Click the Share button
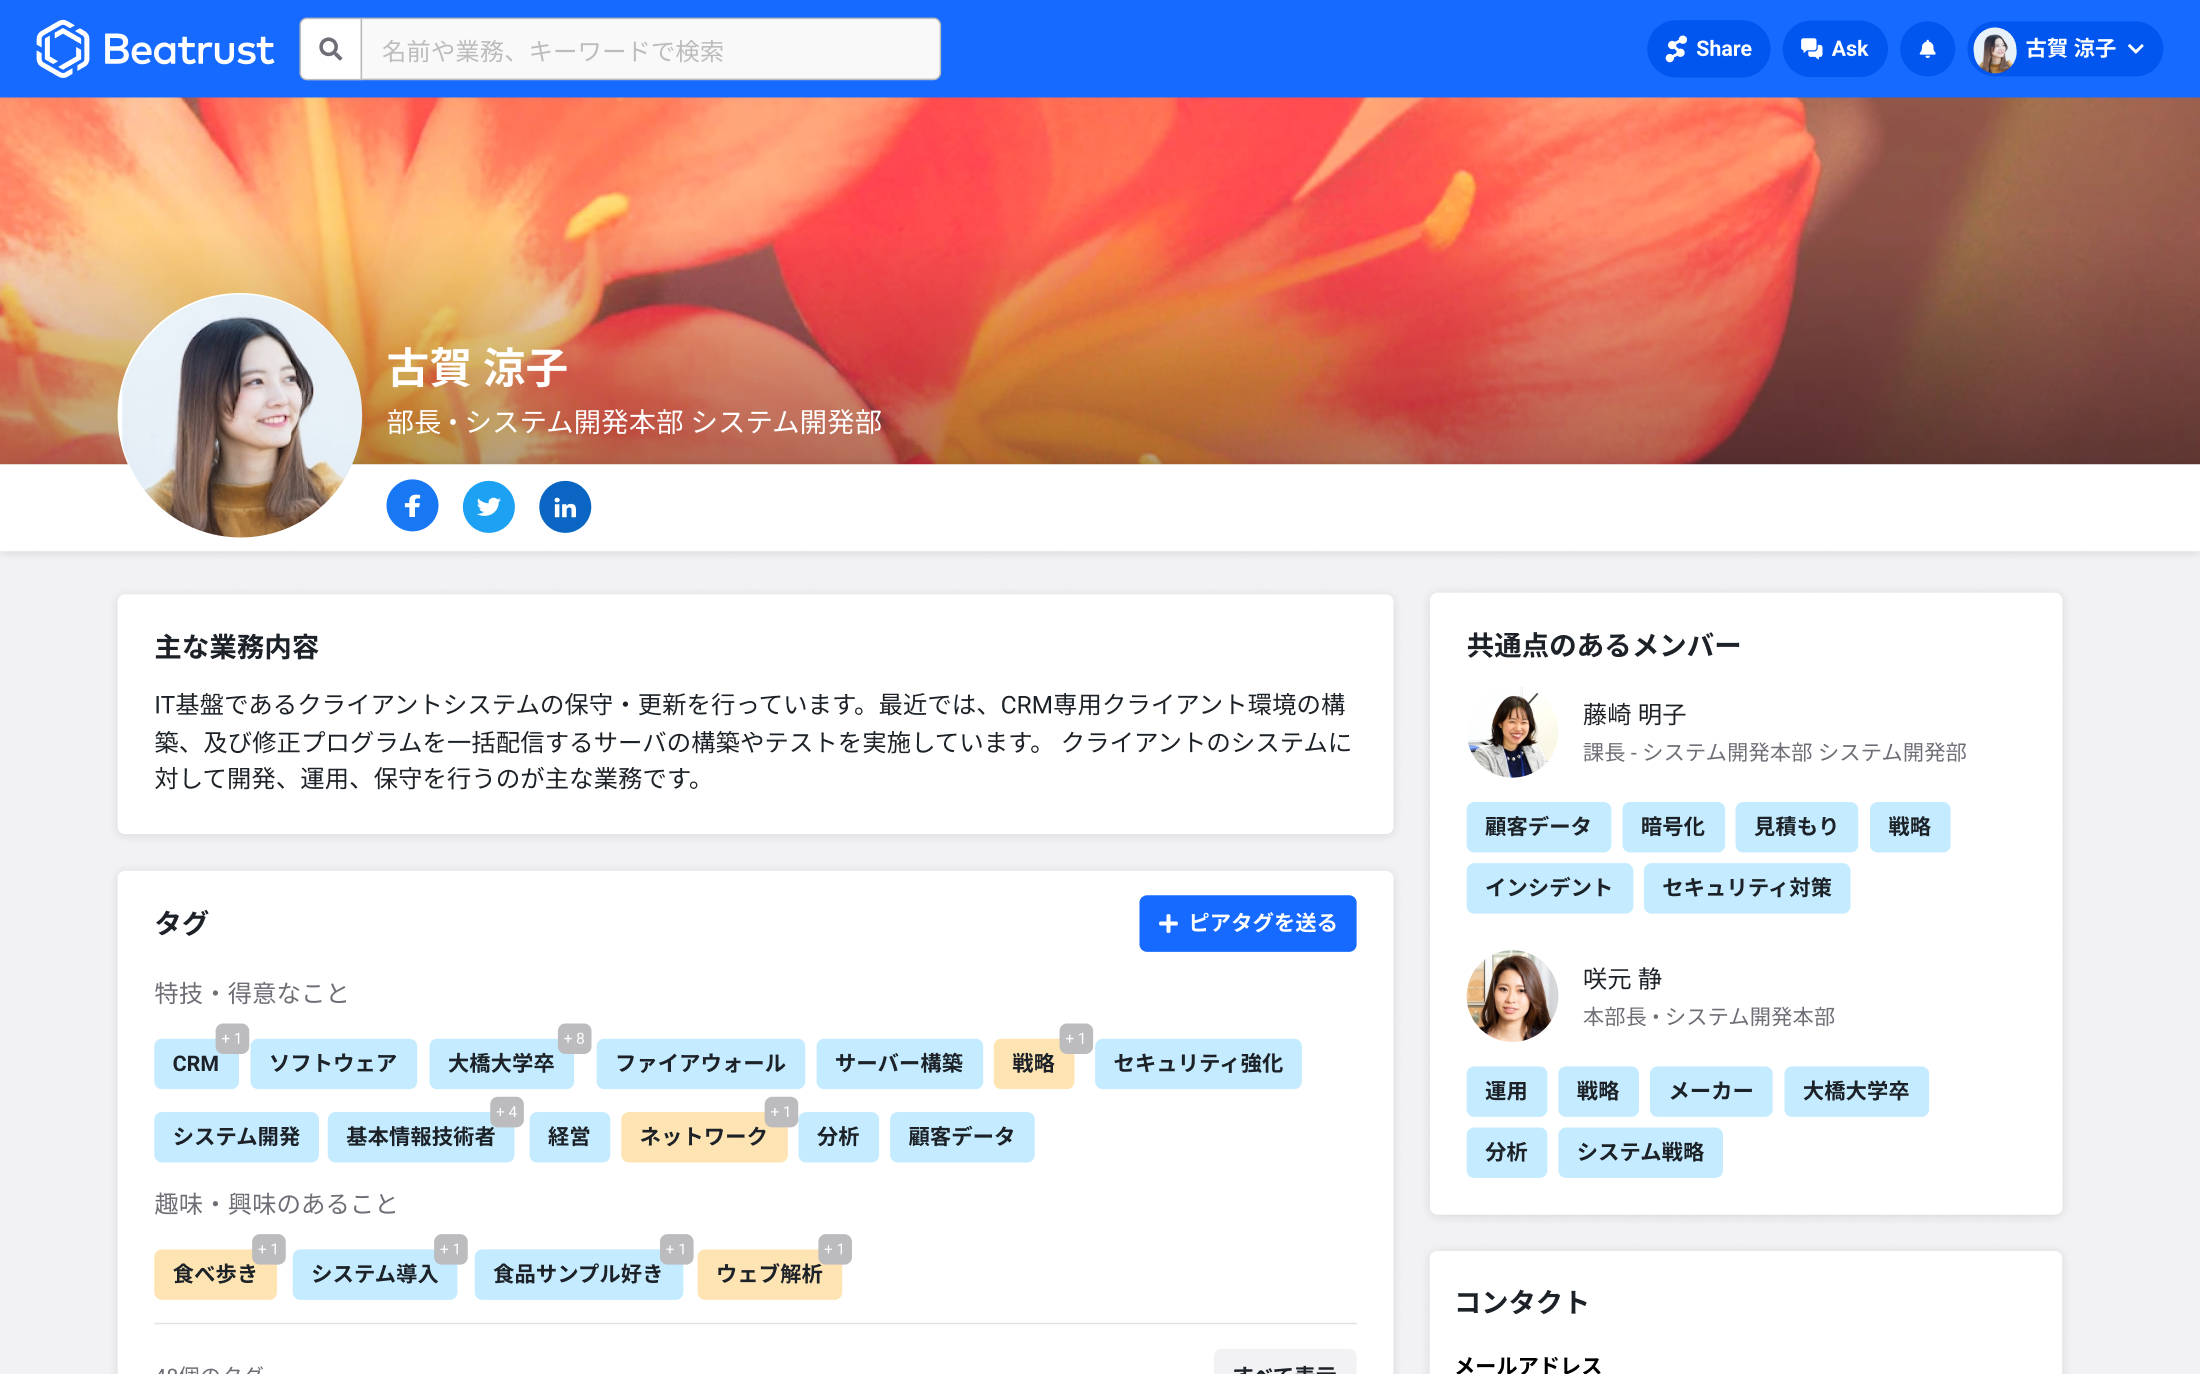The width and height of the screenshot is (2200, 1374). (x=1708, y=49)
